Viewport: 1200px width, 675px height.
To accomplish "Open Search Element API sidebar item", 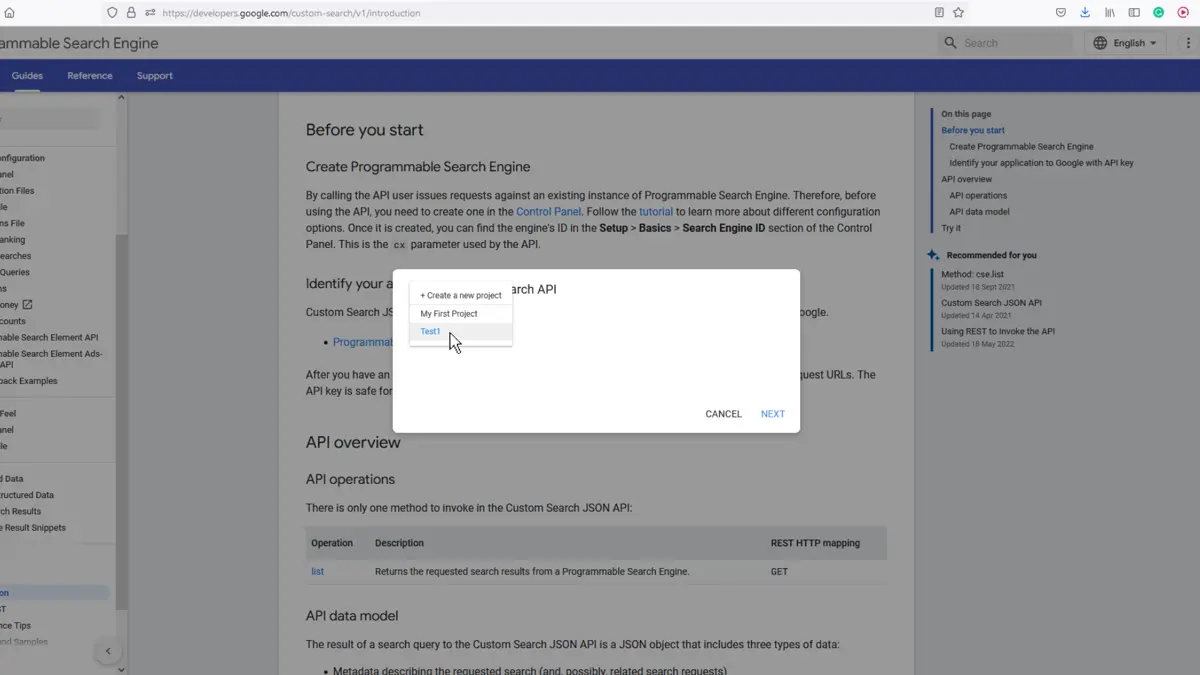I will [50, 338].
